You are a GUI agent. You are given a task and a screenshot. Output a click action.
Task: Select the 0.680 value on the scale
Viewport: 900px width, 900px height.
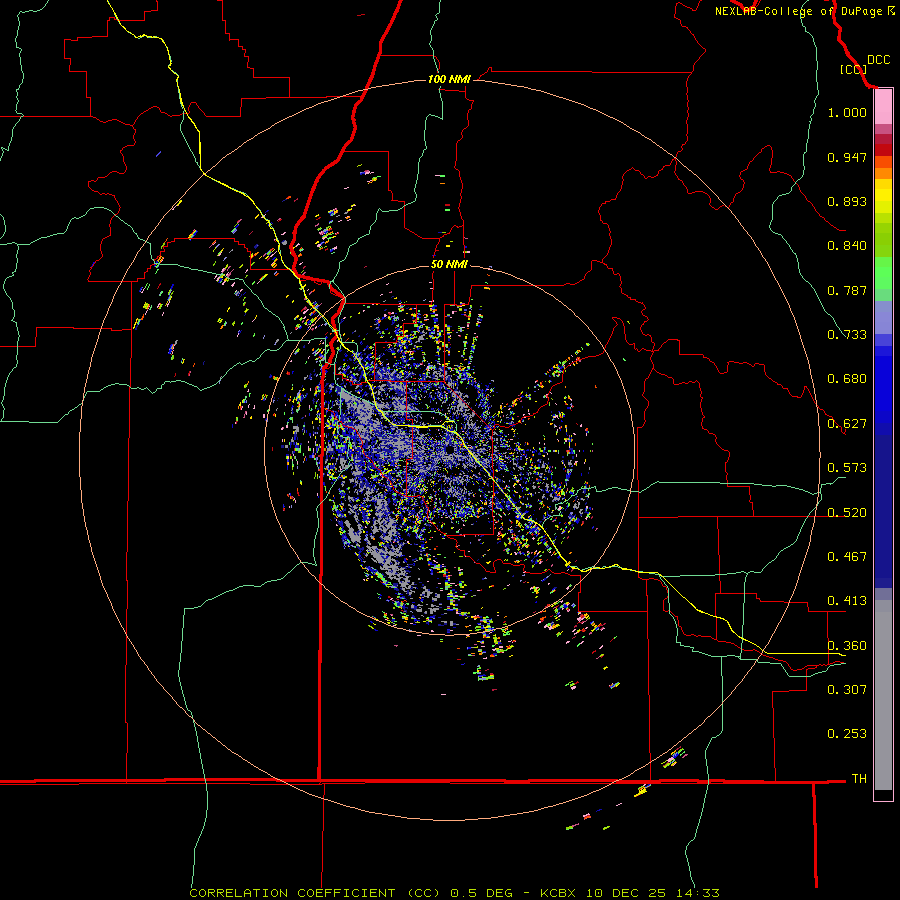(x=847, y=379)
